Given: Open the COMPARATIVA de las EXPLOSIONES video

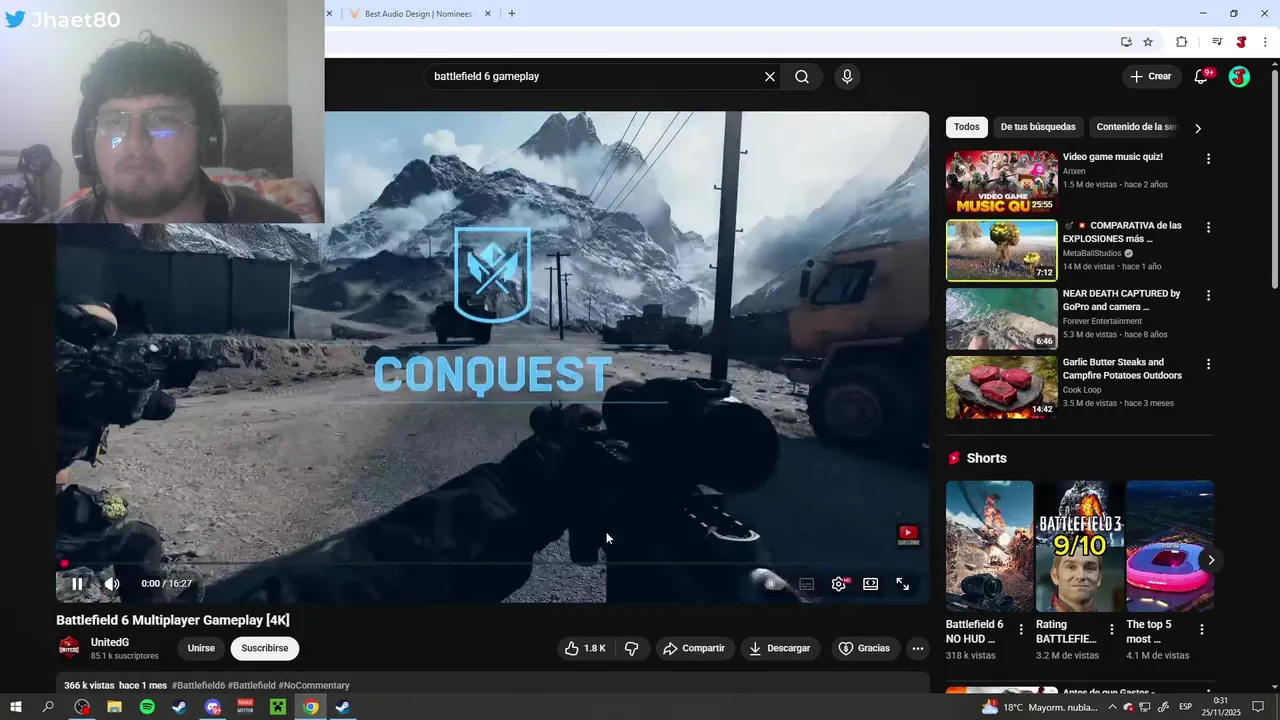Looking at the screenshot, I should [1001, 250].
